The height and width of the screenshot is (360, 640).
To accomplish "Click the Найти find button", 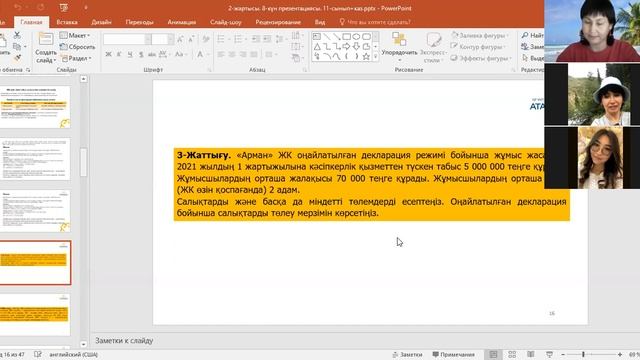I will (533, 36).
